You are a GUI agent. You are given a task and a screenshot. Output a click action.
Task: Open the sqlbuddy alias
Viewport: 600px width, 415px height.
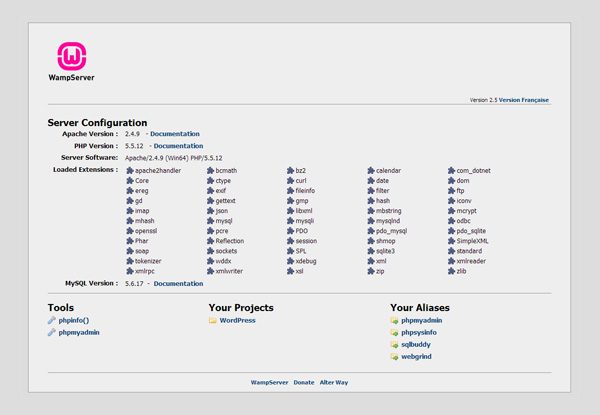pos(416,345)
